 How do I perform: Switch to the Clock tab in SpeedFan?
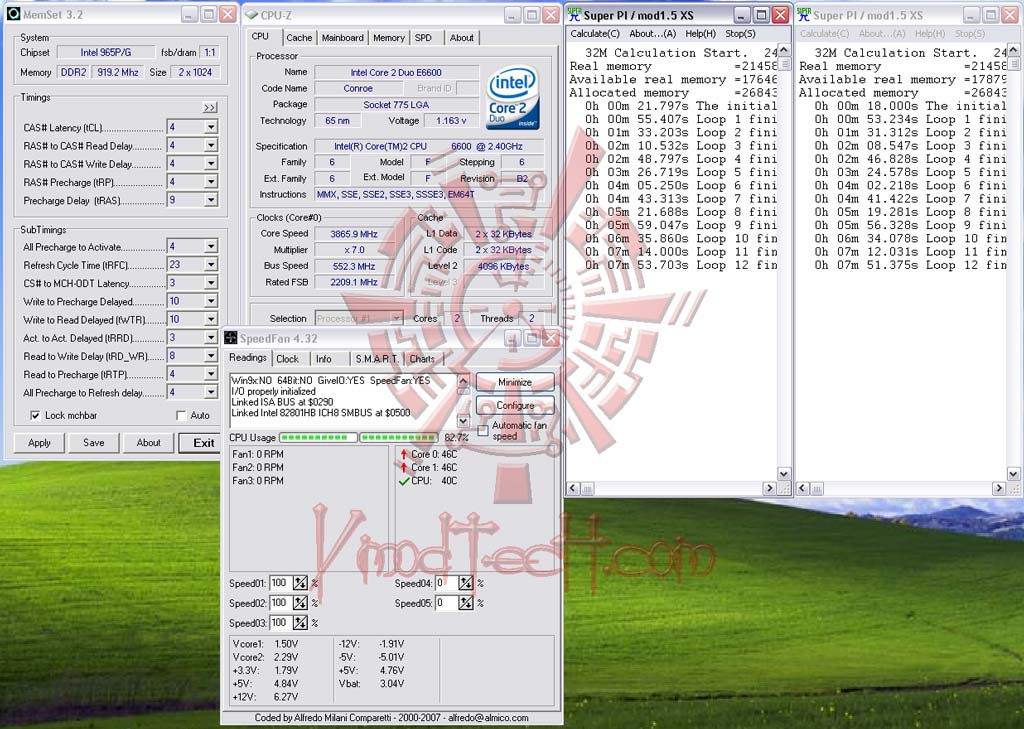coord(287,359)
